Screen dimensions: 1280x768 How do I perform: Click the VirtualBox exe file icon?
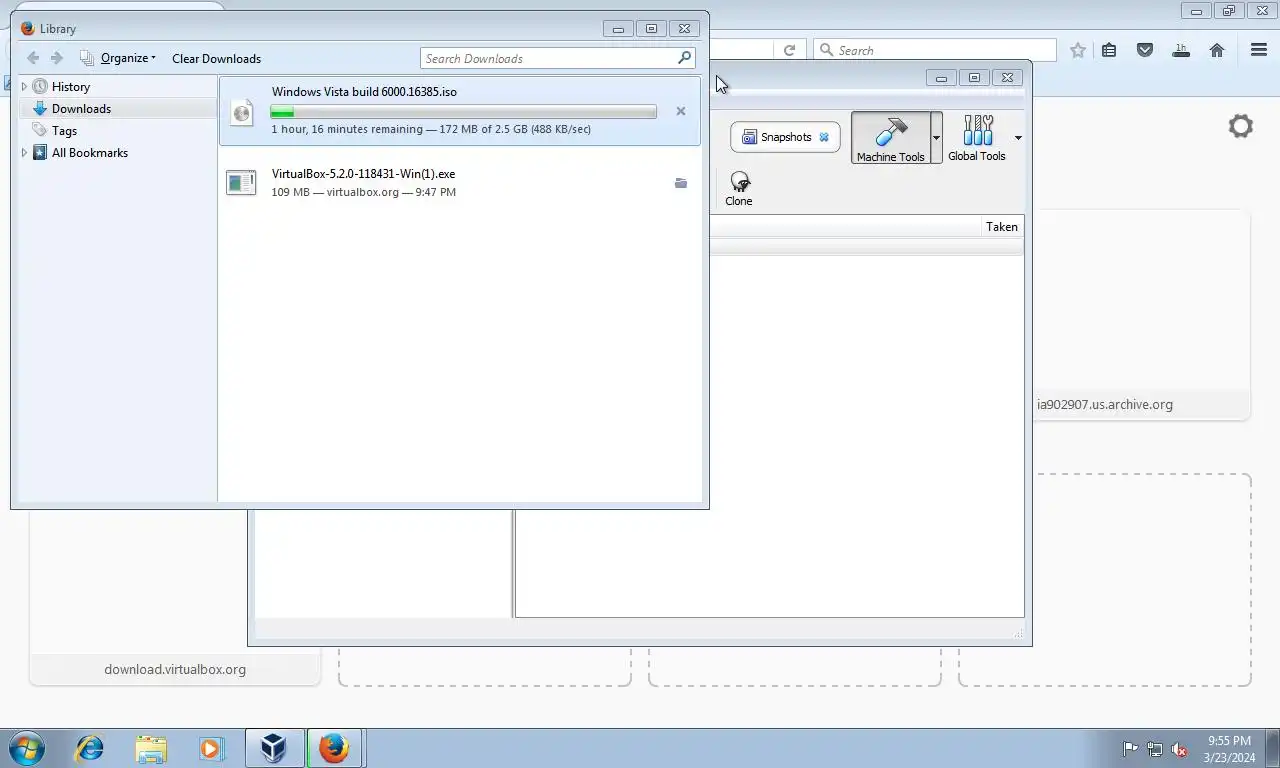click(241, 183)
